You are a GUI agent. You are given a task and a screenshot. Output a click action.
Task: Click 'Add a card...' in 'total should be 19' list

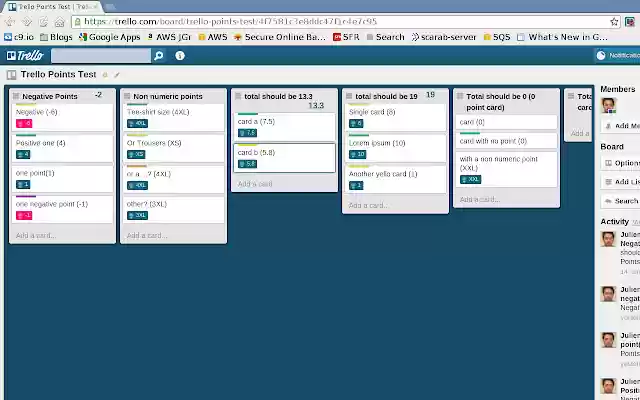point(369,205)
